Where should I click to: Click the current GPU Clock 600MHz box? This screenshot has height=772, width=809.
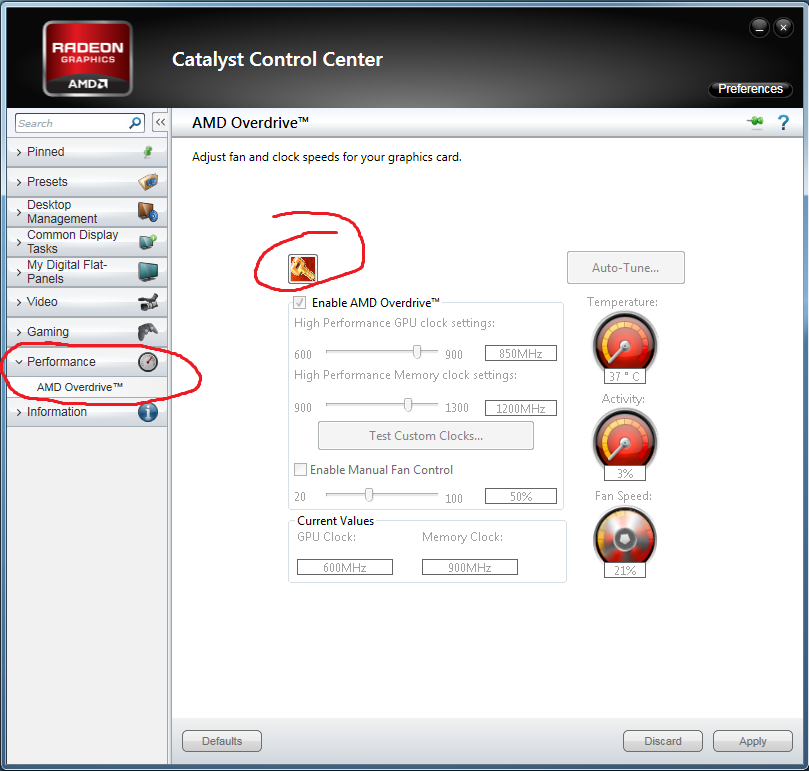(x=345, y=567)
